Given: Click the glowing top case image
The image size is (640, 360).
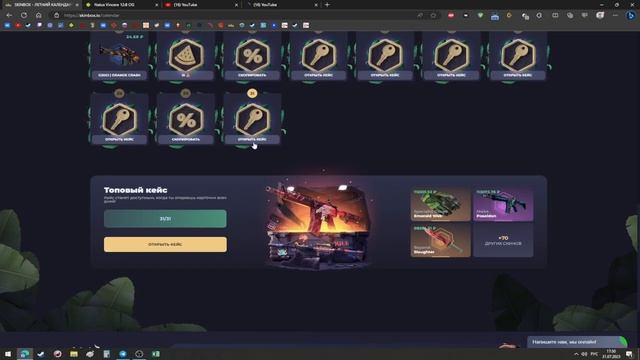Looking at the screenshot, I should coord(318,227).
